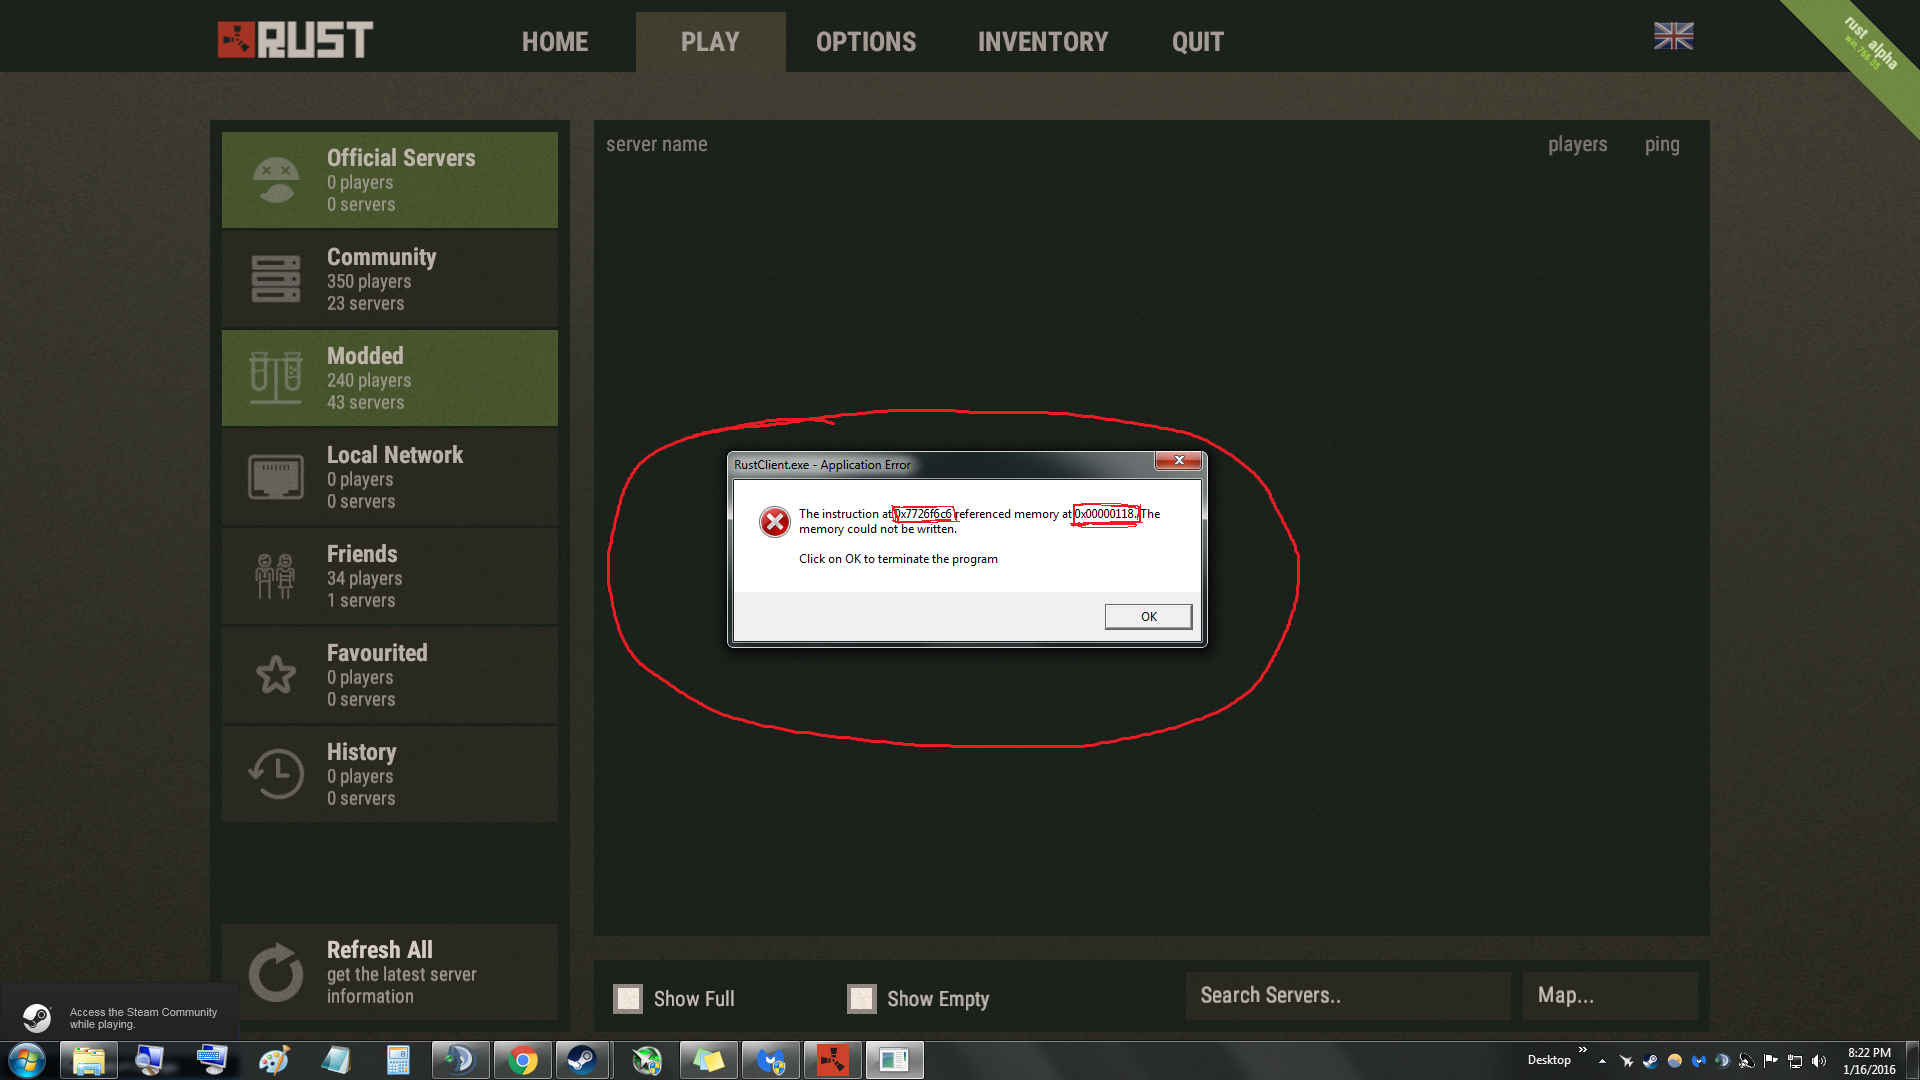Click the Show desktop strip
1920x1080 pixels.
click(x=1912, y=1060)
